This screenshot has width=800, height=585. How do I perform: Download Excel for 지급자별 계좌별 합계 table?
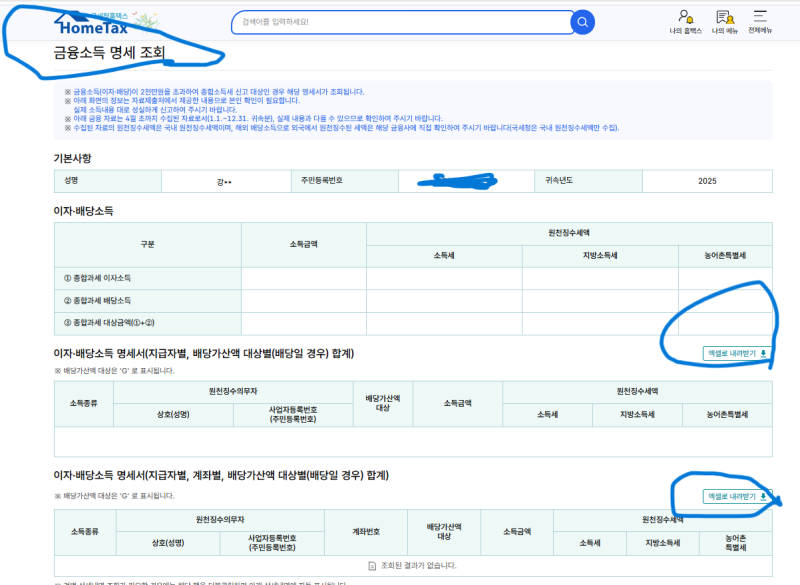737,496
